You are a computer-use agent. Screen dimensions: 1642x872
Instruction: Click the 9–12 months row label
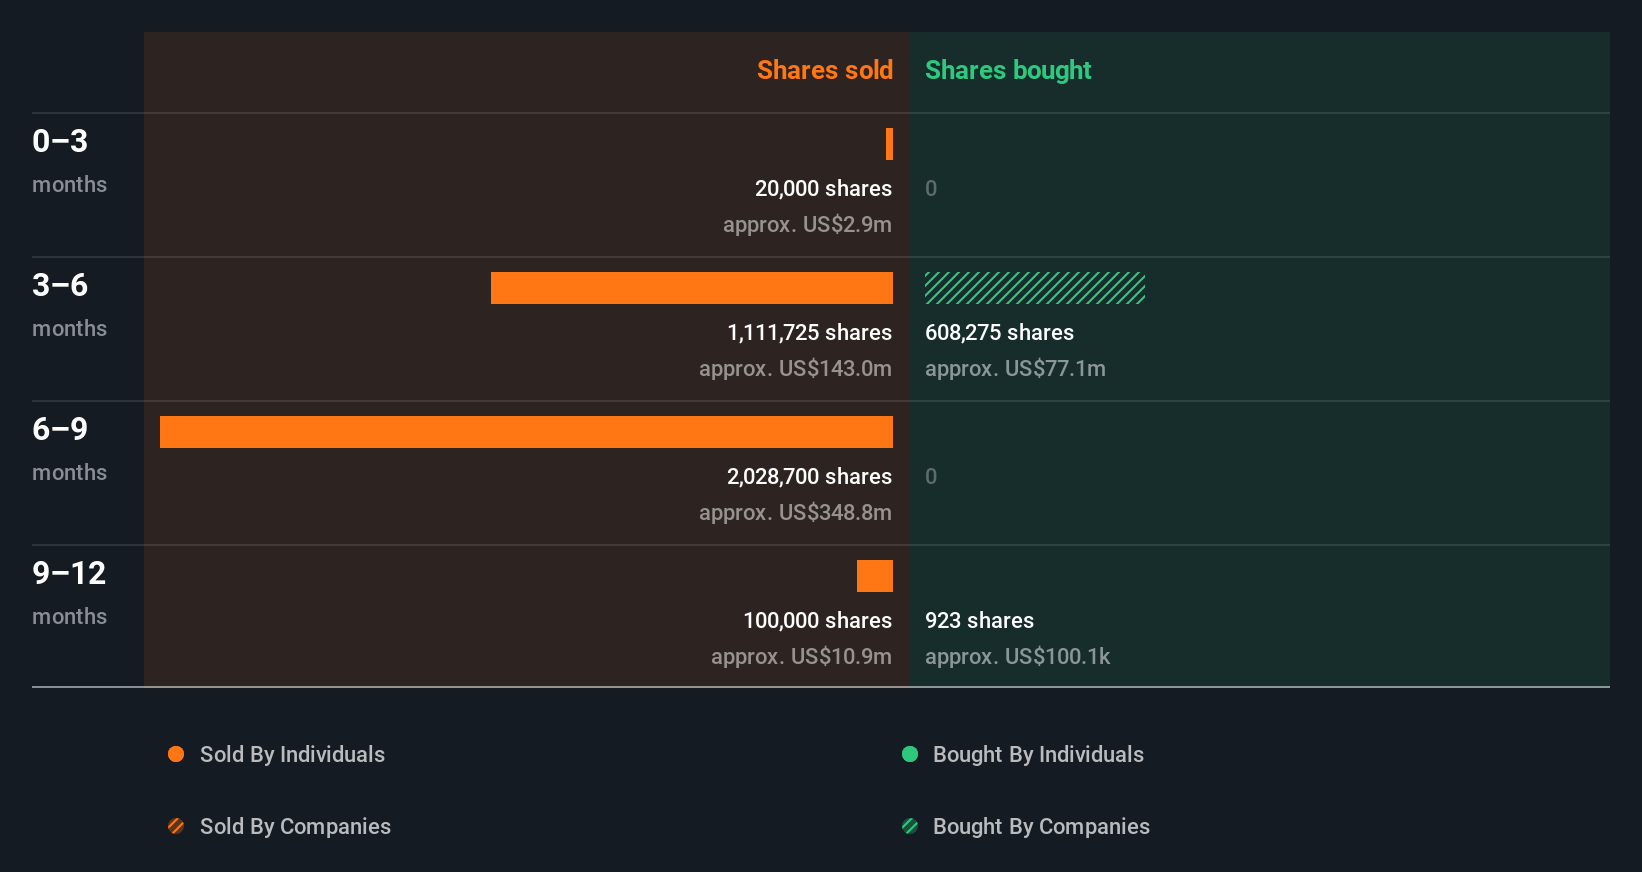click(x=69, y=593)
